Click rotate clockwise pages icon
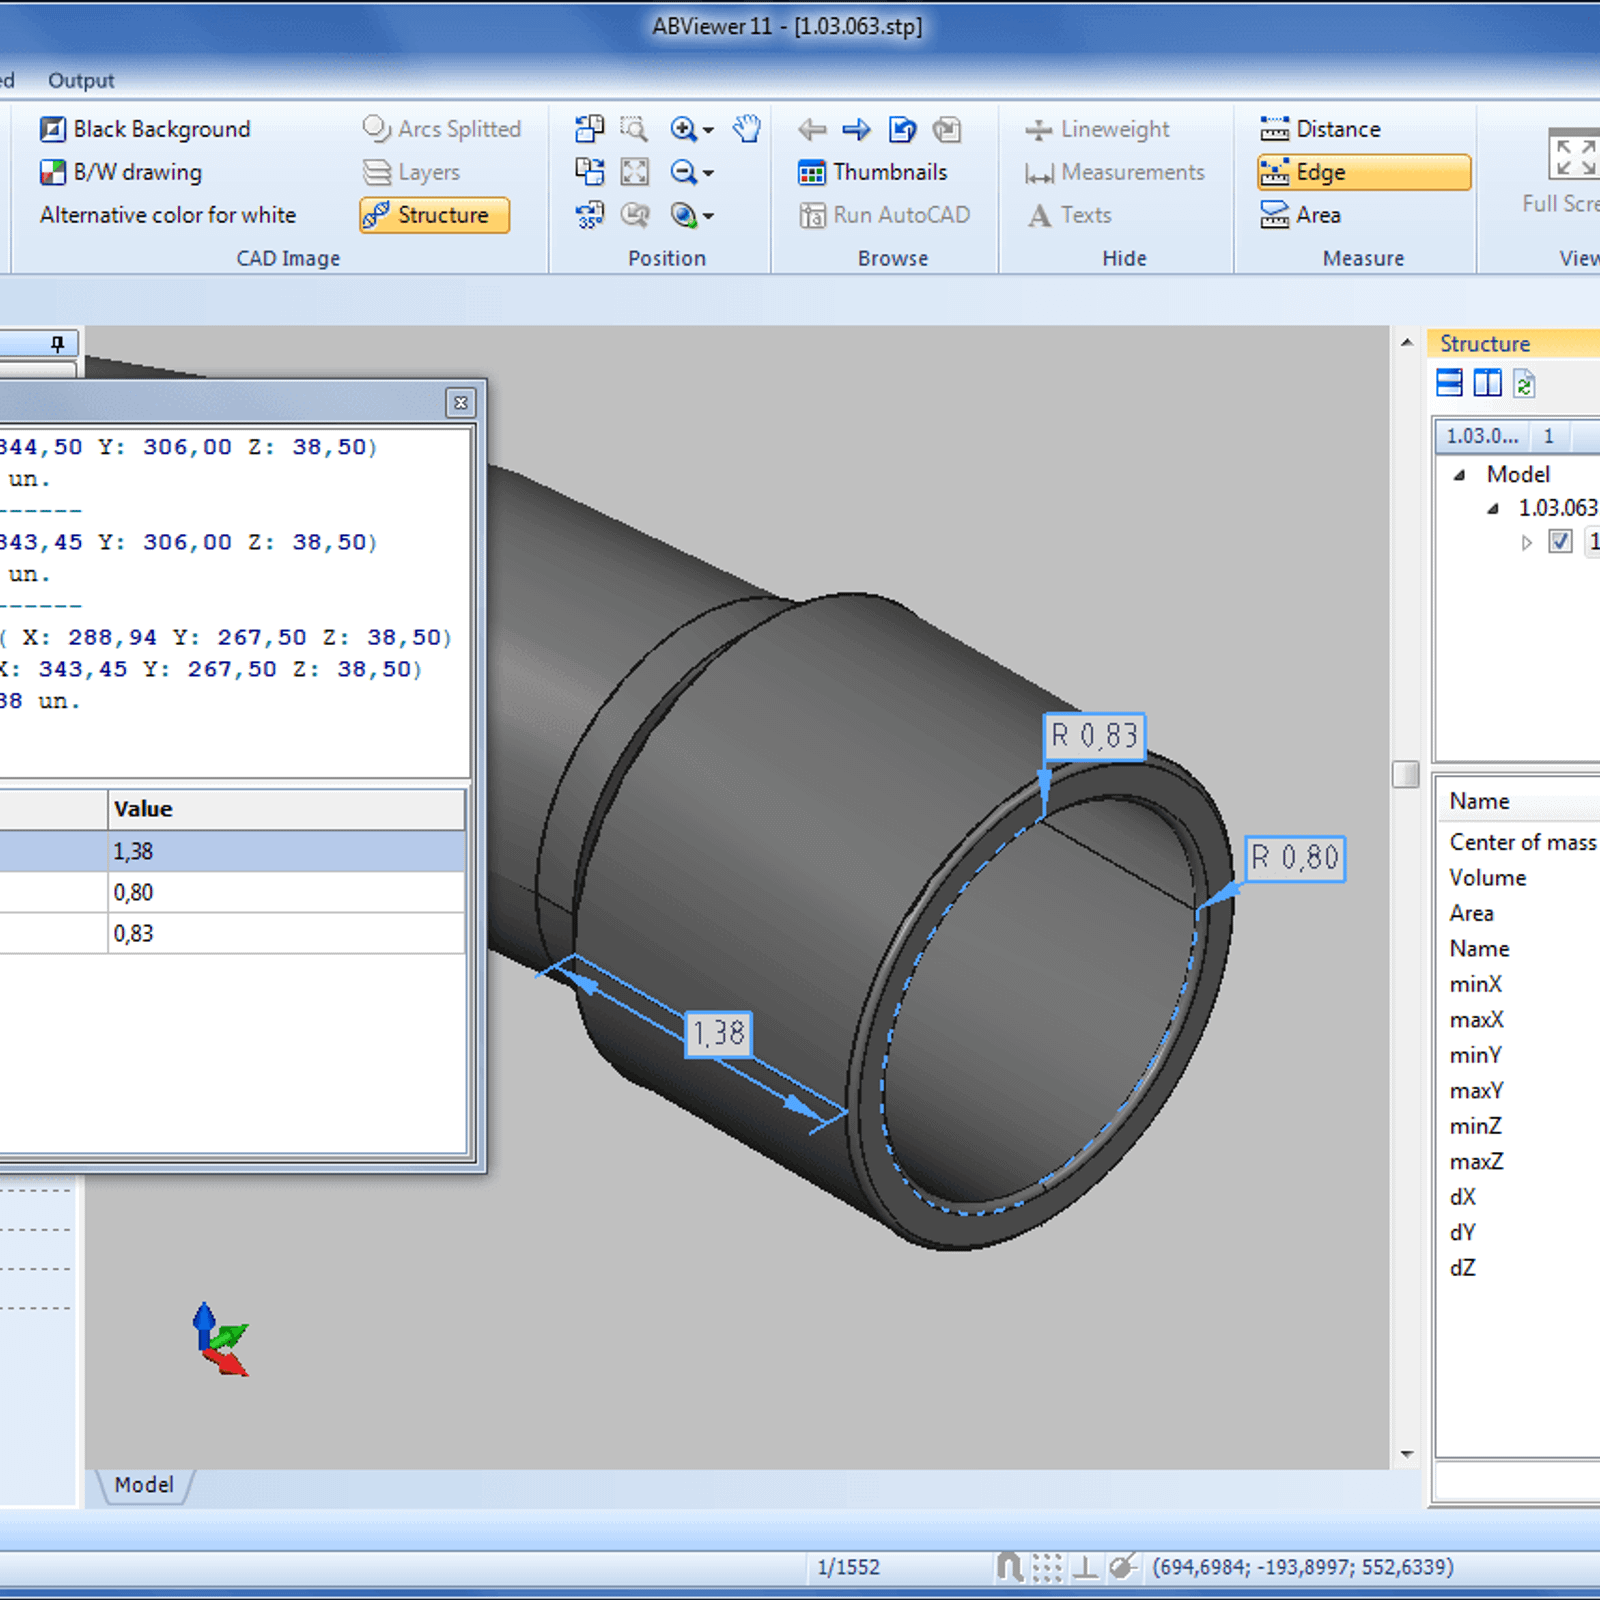Viewport: 1600px width, 1600px height. pyautogui.click(x=590, y=172)
